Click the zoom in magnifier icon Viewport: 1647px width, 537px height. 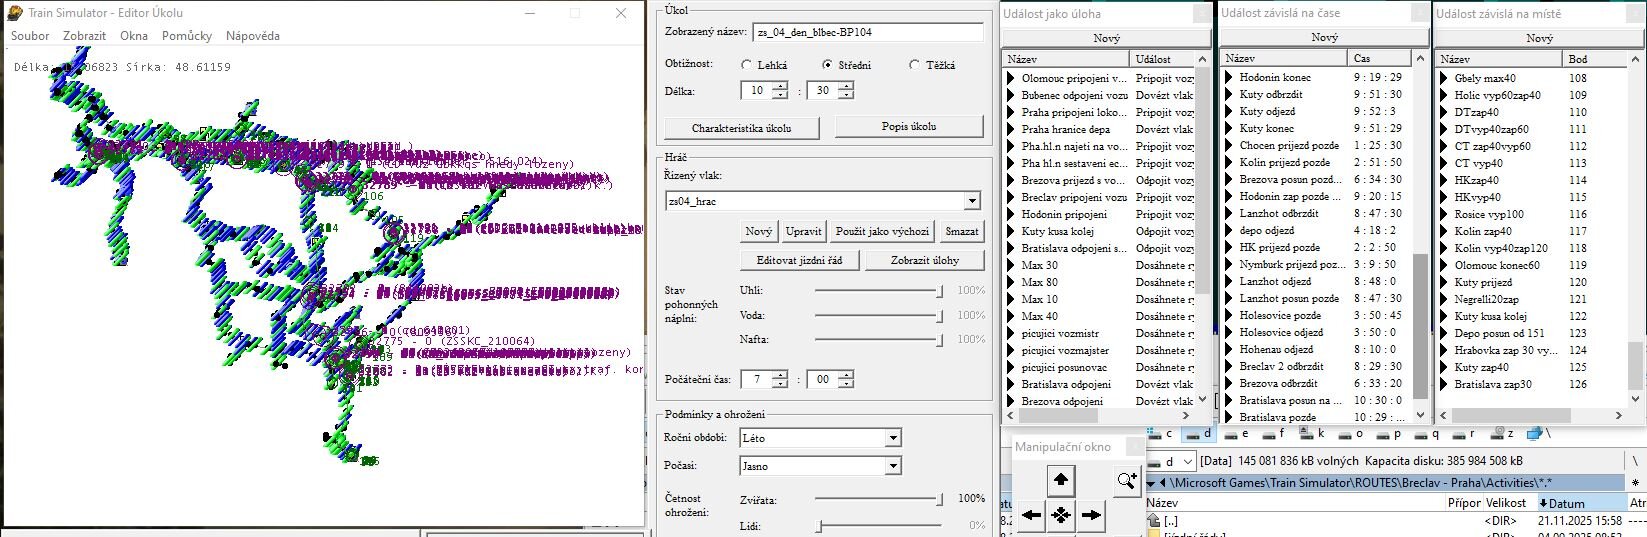(1127, 481)
